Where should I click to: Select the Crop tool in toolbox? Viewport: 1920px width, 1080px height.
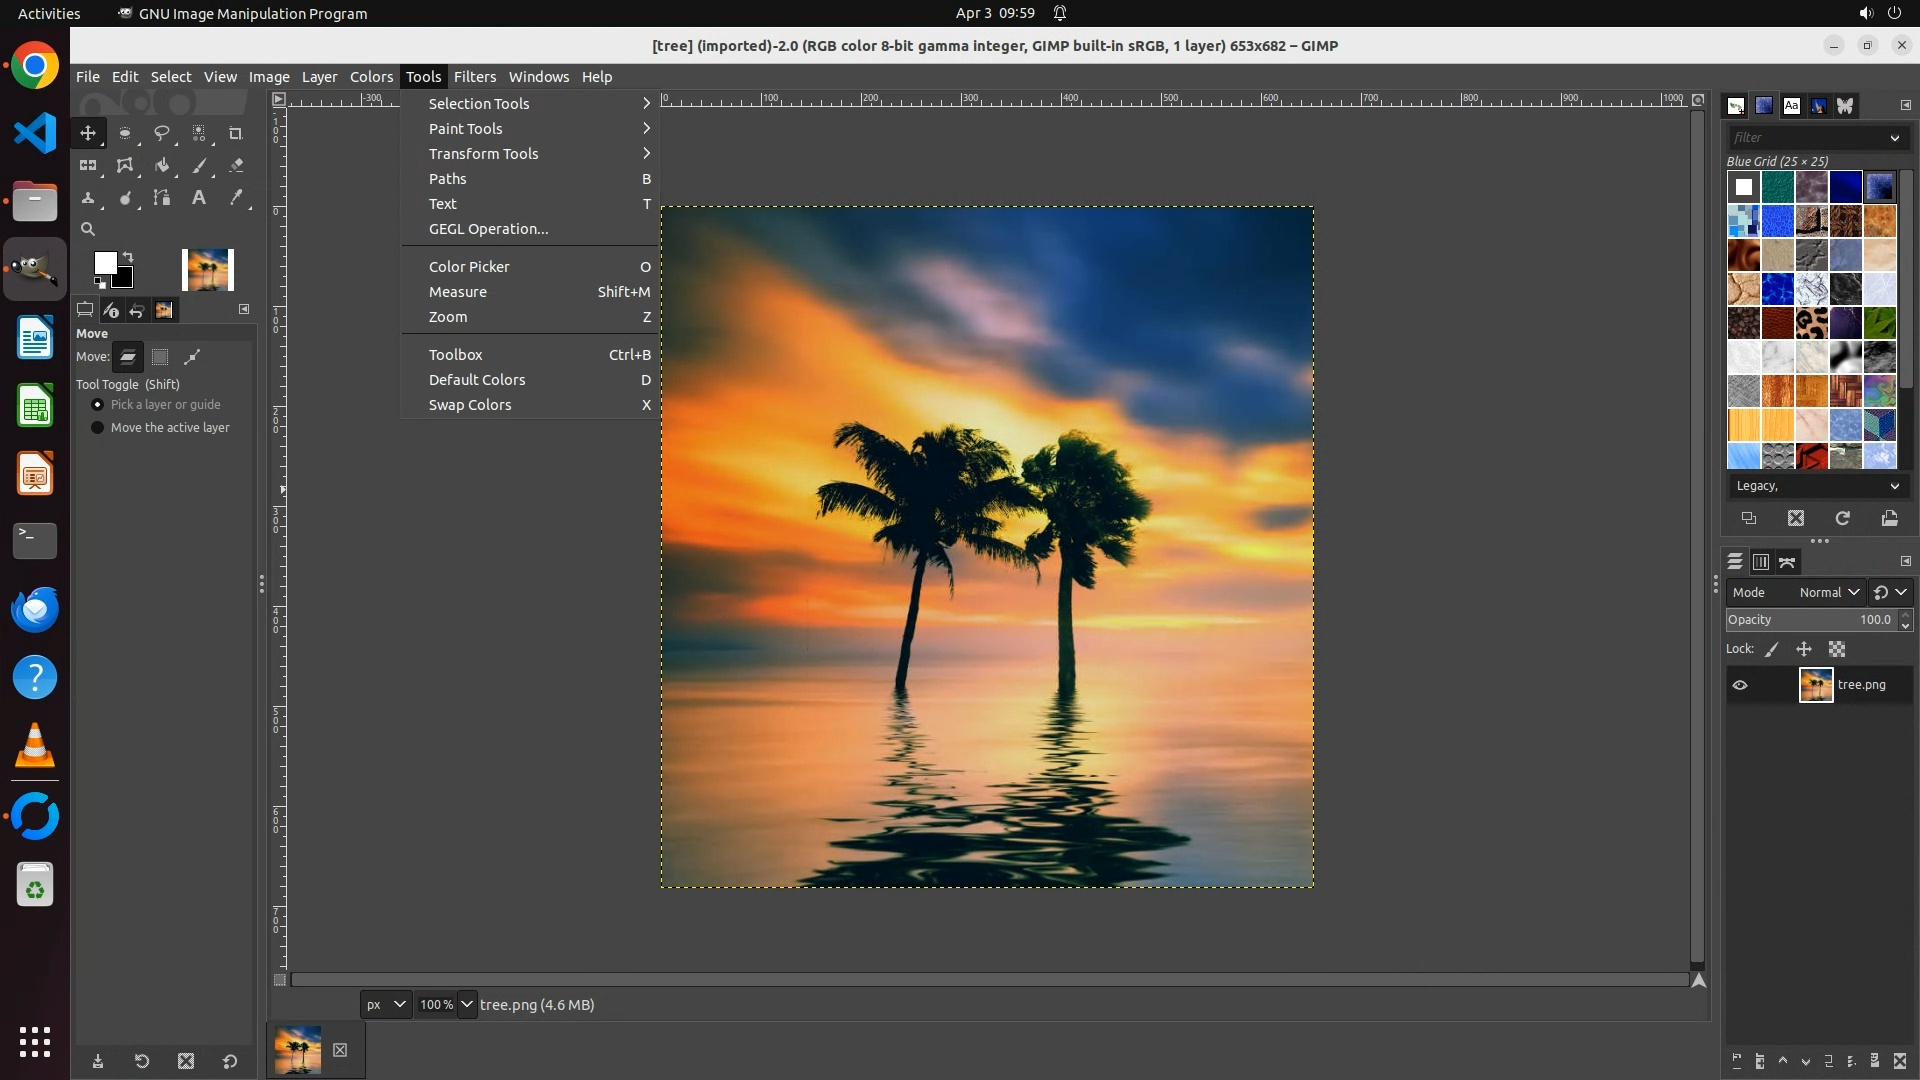(x=236, y=133)
